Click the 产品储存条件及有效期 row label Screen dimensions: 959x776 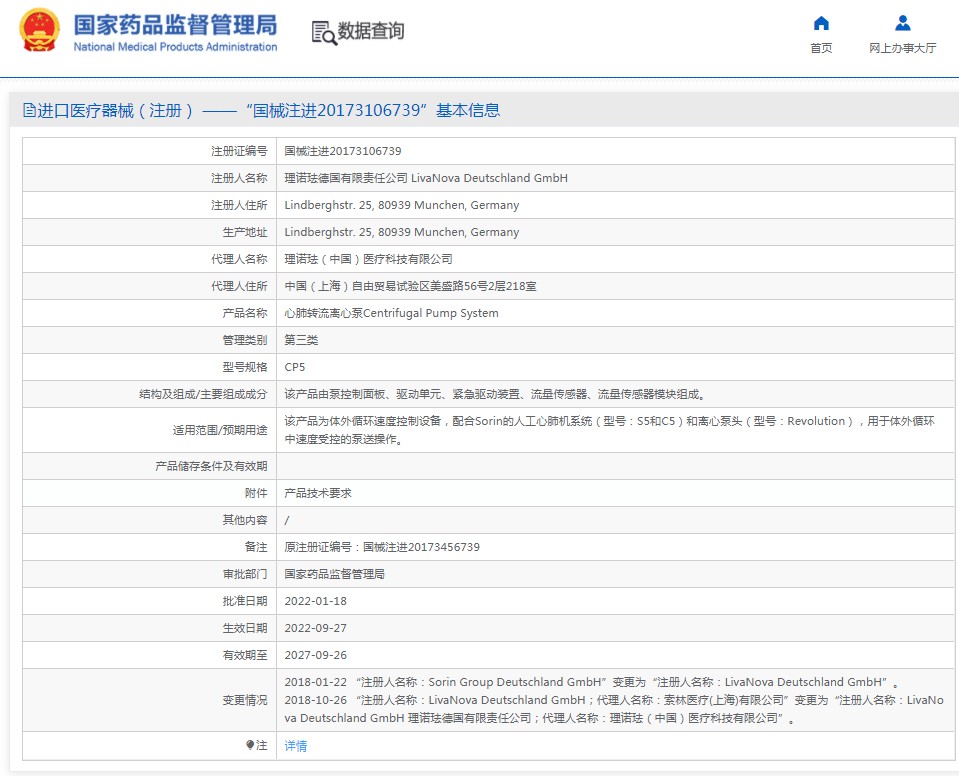point(211,466)
